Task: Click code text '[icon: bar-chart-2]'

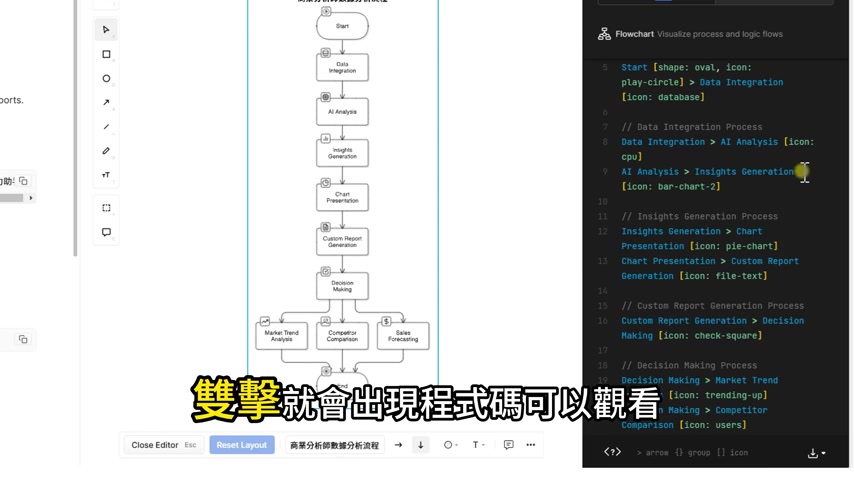Action: coord(671,186)
